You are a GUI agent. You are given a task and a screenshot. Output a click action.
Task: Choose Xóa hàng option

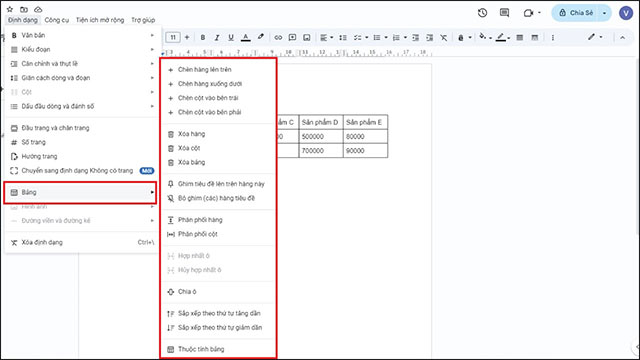pyautogui.click(x=218, y=134)
